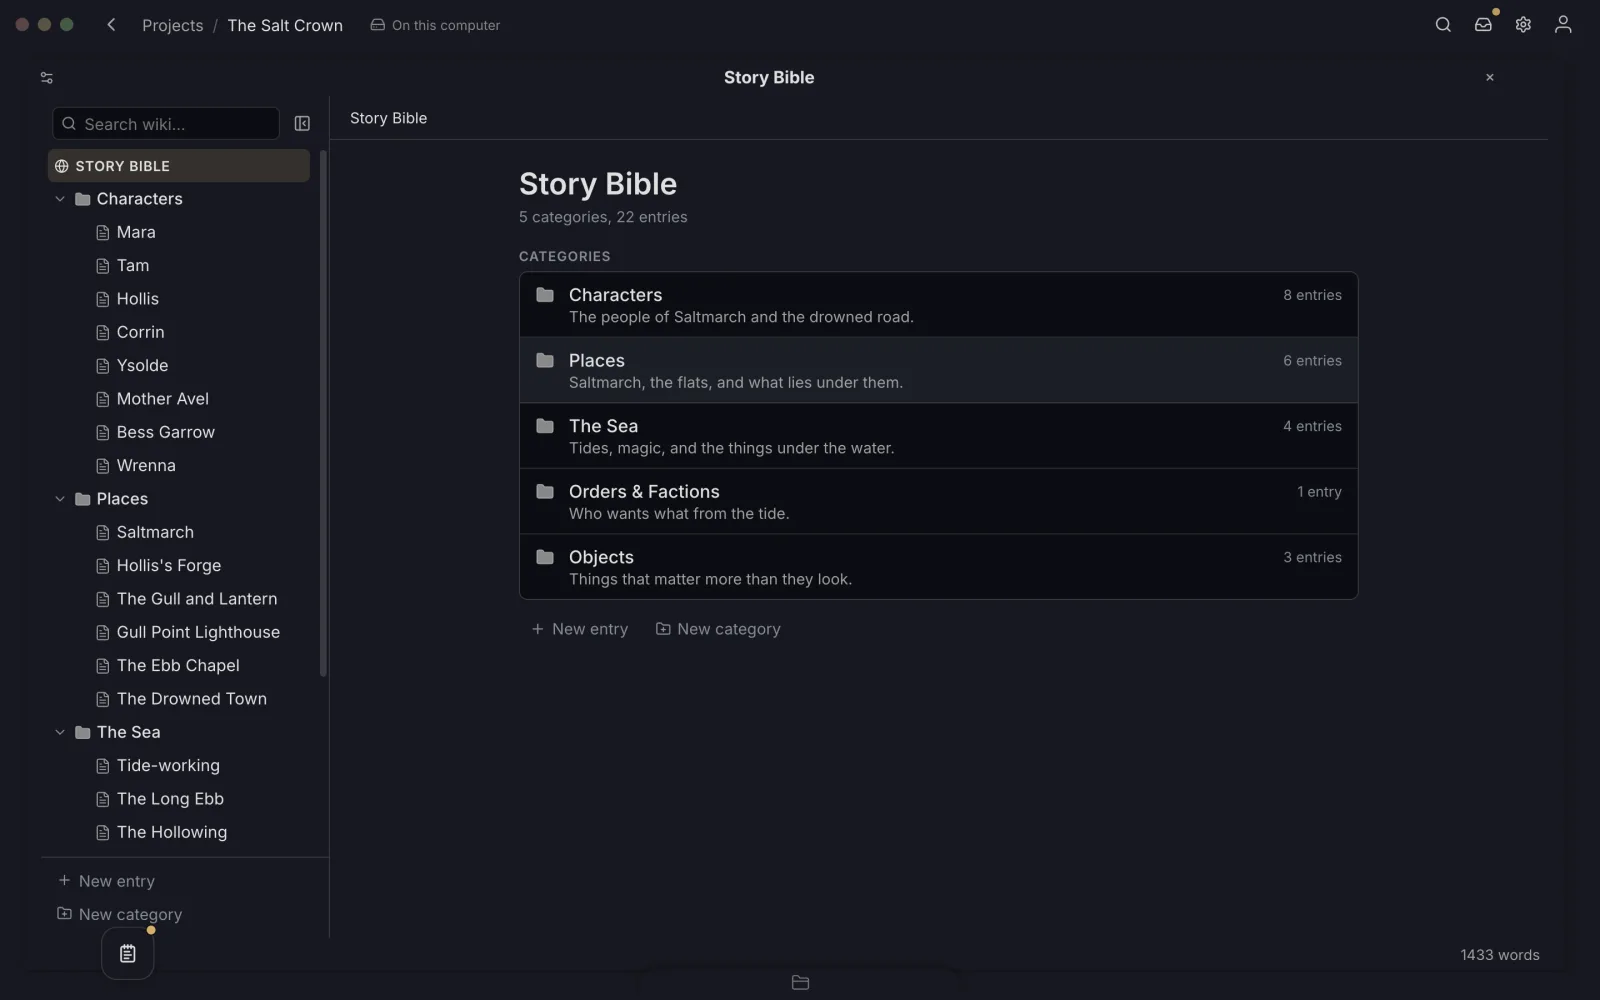Collapse the Characters folder in sidebar

(60, 199)
